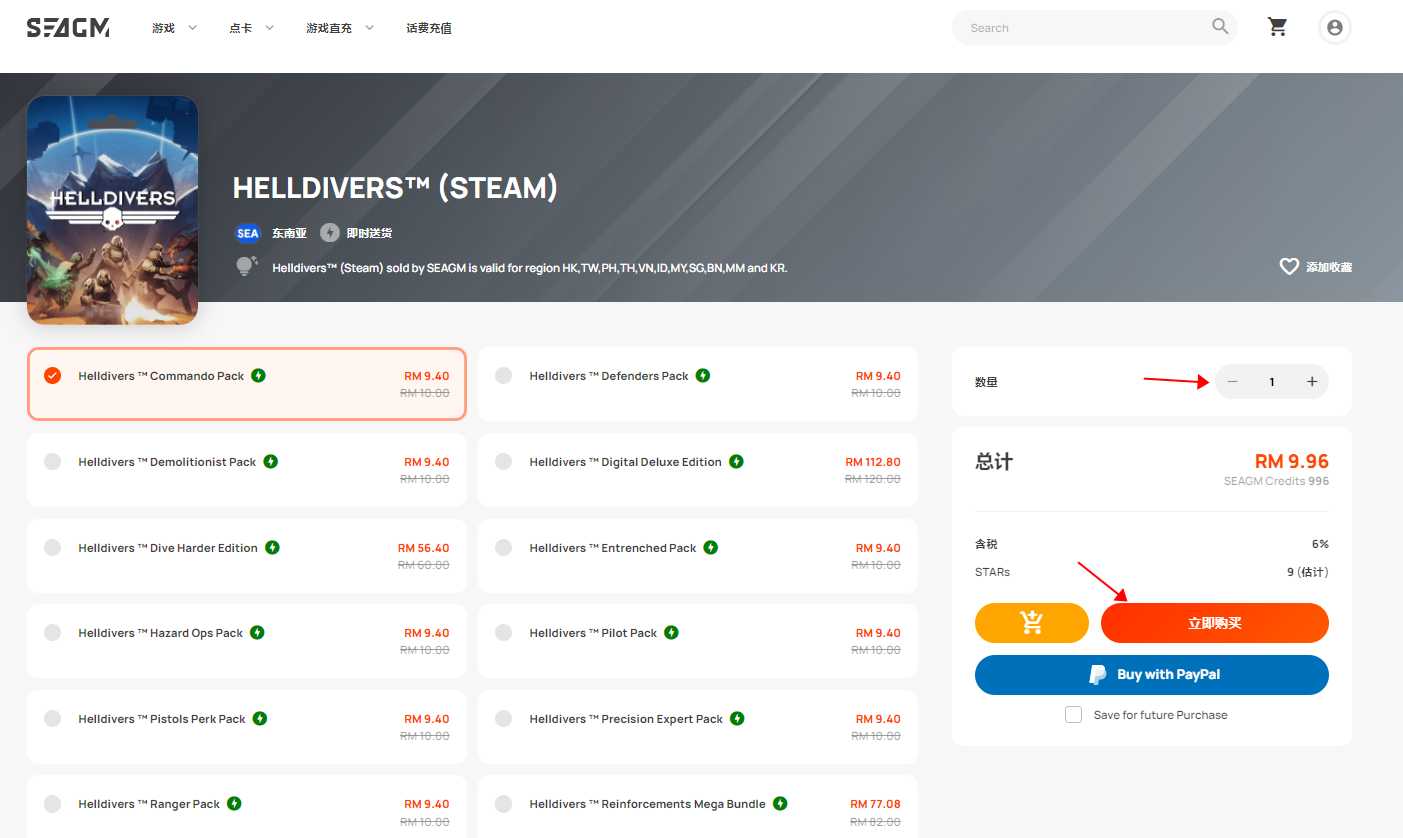Click green lightning icon beside Hazard Ops Pack
The height and width of the screenshot is (838, 1403).
257,633
